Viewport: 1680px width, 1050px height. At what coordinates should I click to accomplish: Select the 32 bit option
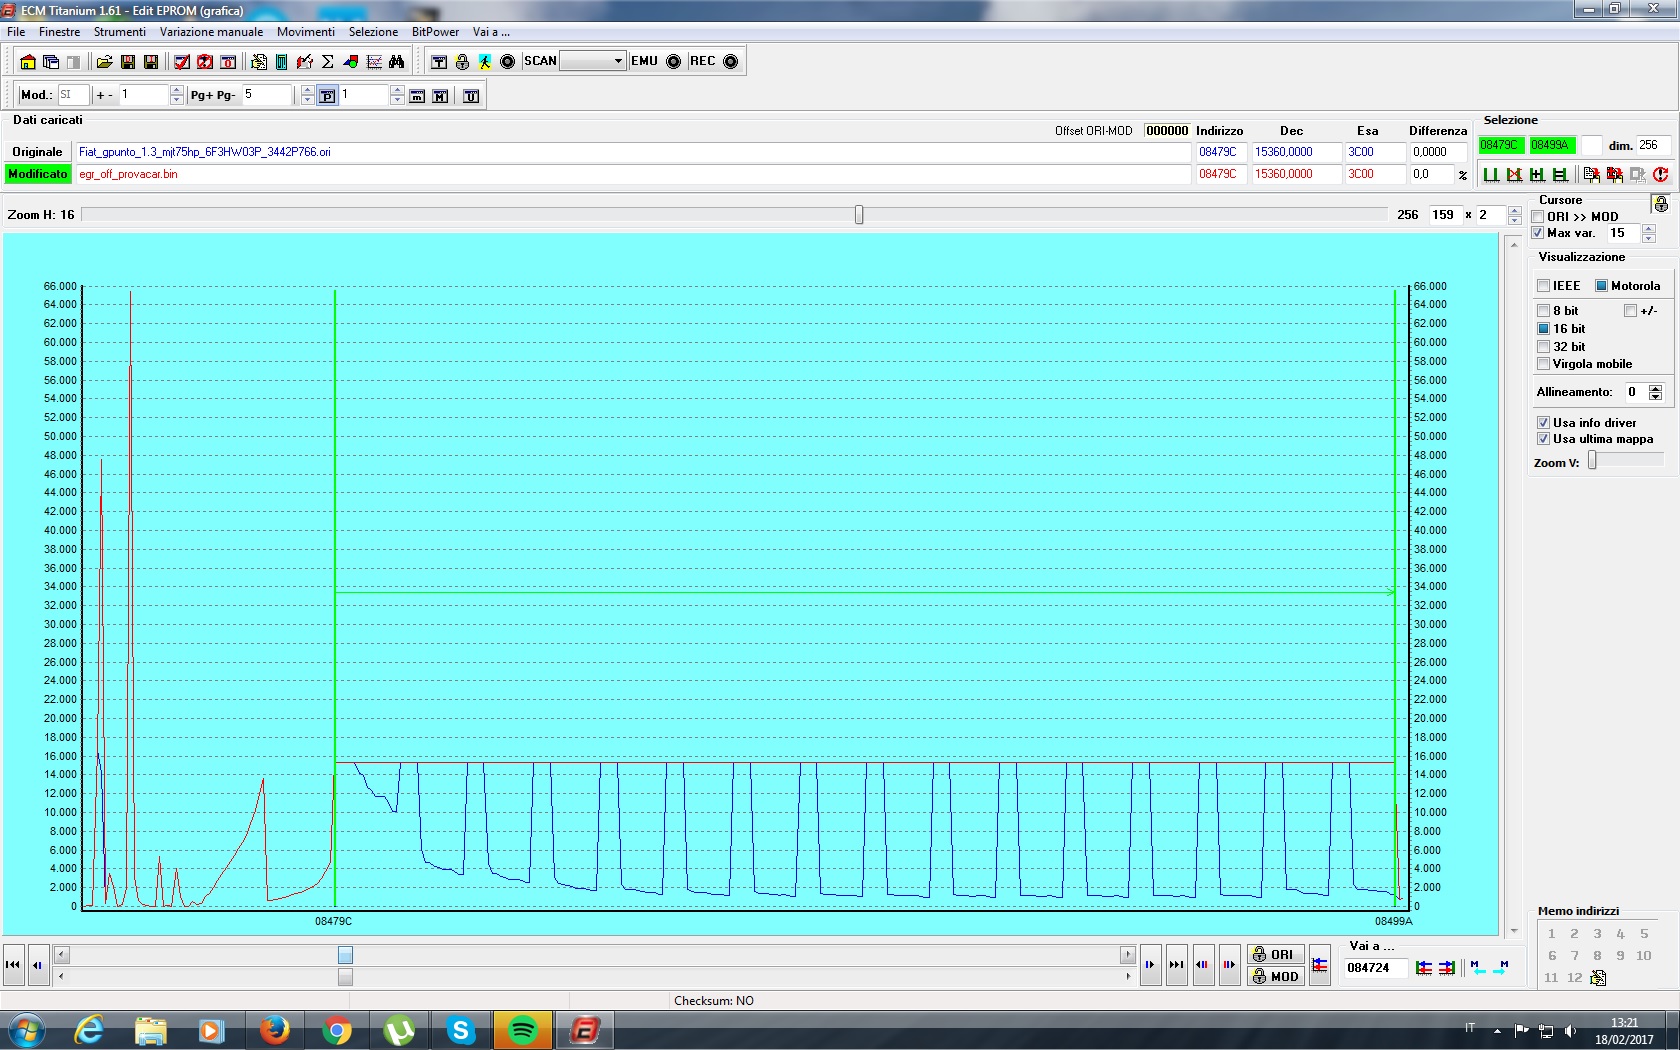point(1544,347)
